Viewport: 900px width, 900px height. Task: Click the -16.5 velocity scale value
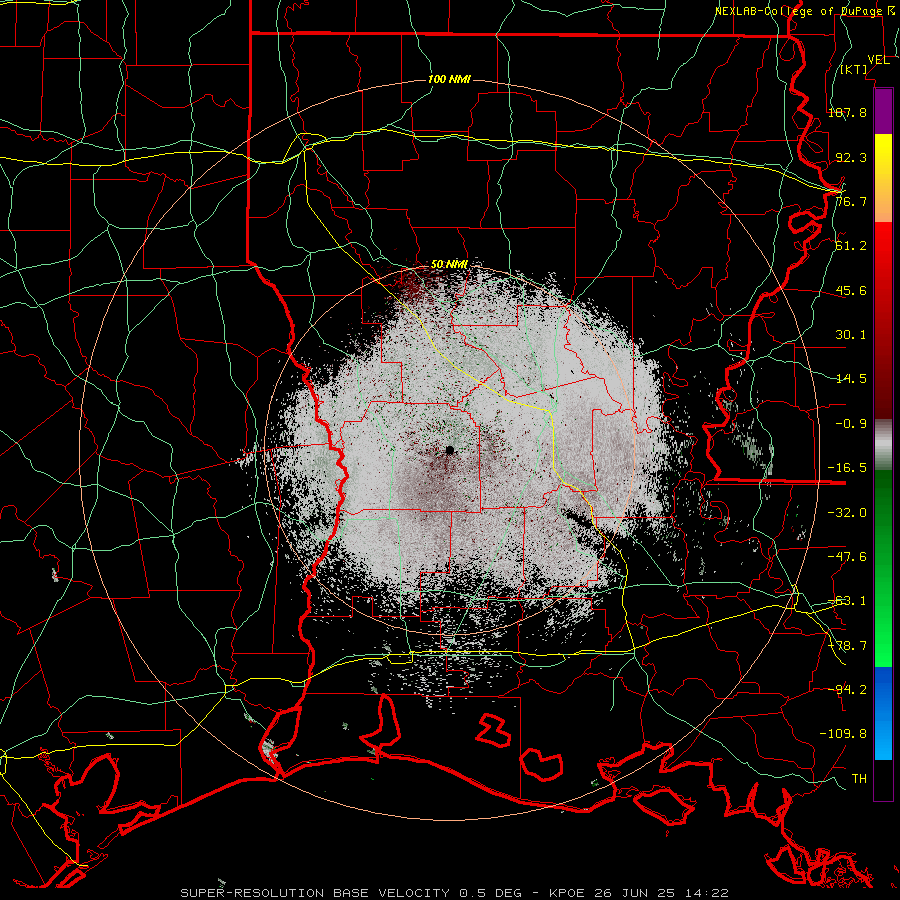coord(847,468)
